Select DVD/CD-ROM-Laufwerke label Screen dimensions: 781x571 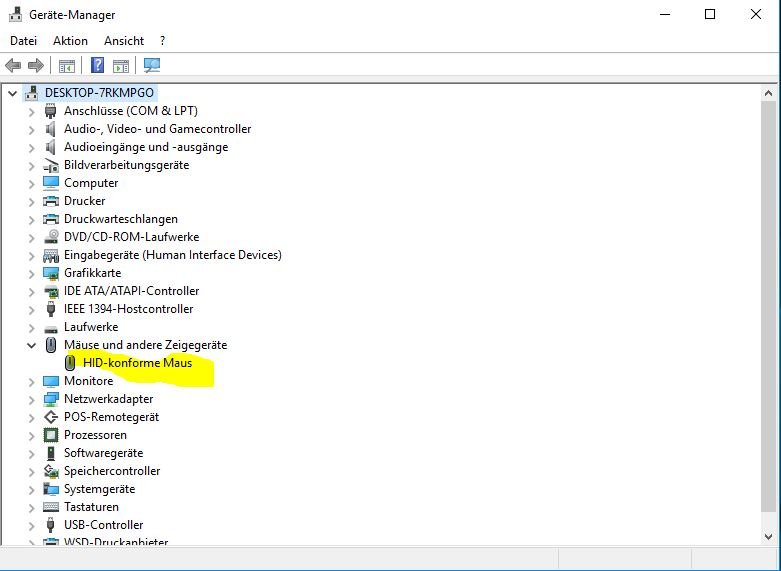[x=131, y=237]
